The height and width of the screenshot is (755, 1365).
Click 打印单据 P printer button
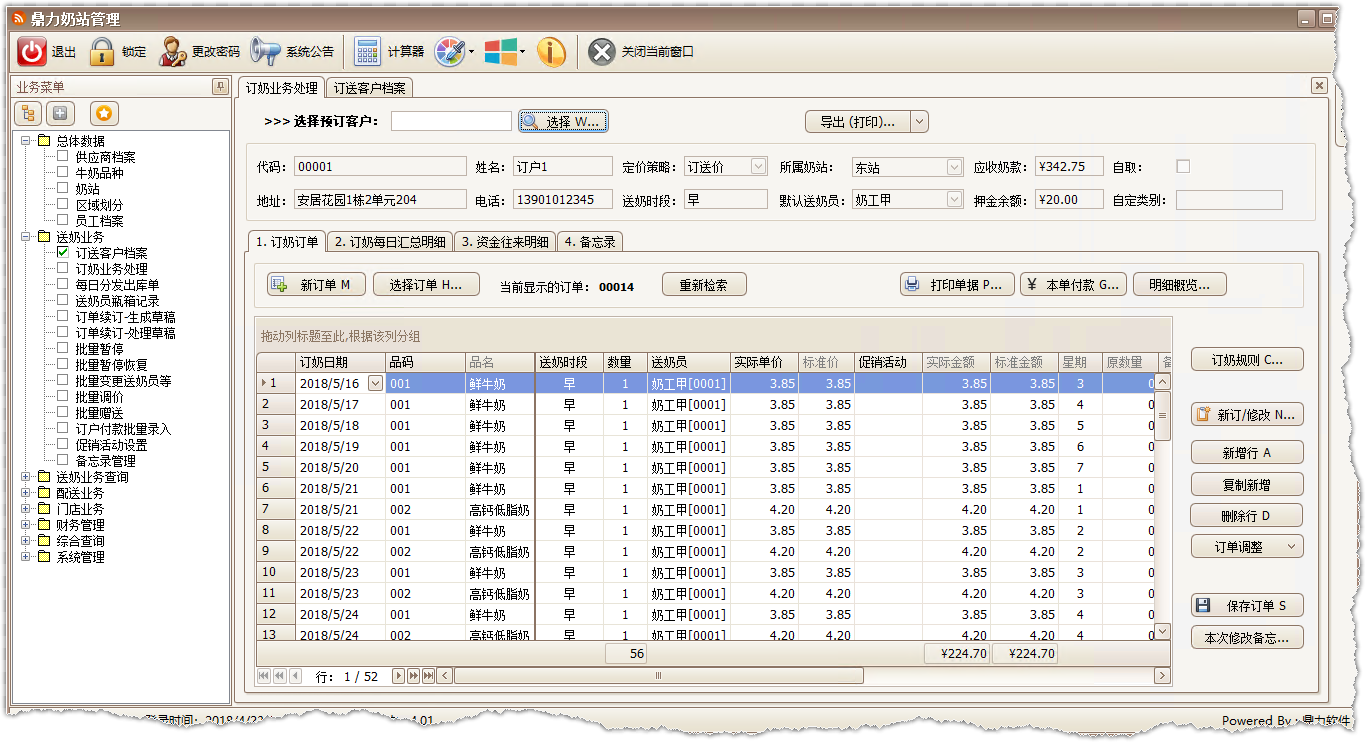coord(957,285)
